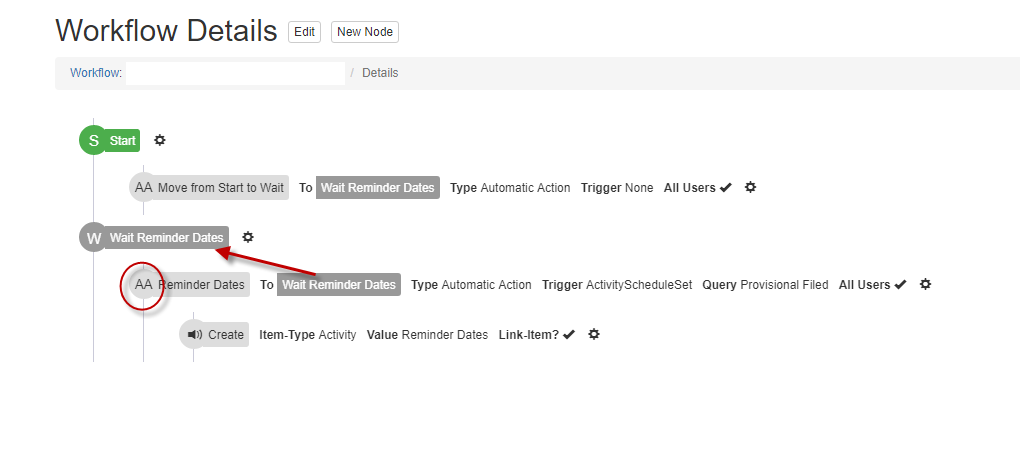Open gear settings beside Wait Reminder Dates node

tap(248, 237)
